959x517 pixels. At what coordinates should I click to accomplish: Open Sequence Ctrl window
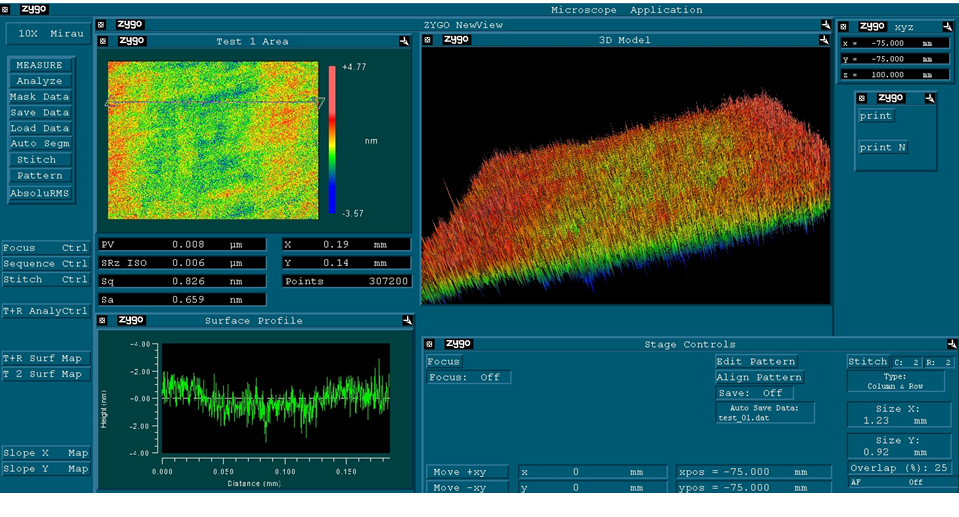(46, 264)
